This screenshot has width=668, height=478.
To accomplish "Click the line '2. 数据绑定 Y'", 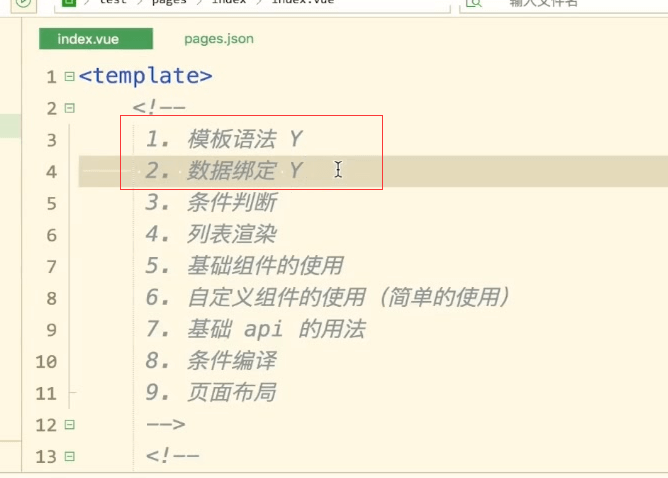I will pos(224,170).
